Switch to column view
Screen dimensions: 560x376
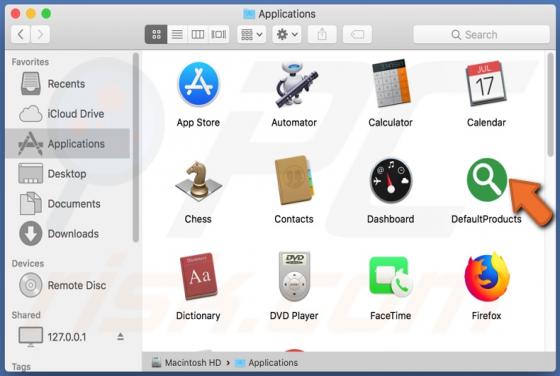click(198, 34)
